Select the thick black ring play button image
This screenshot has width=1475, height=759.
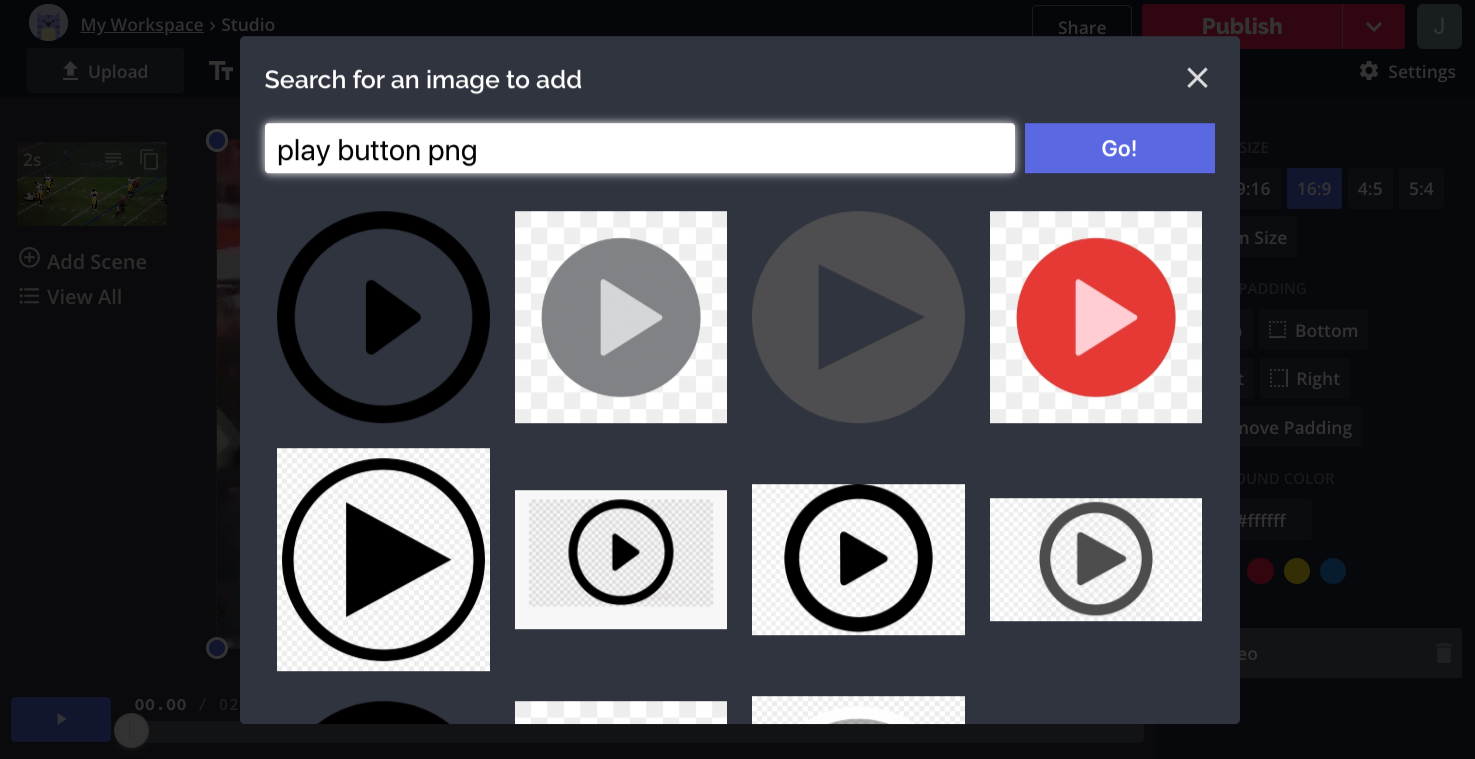858,559
